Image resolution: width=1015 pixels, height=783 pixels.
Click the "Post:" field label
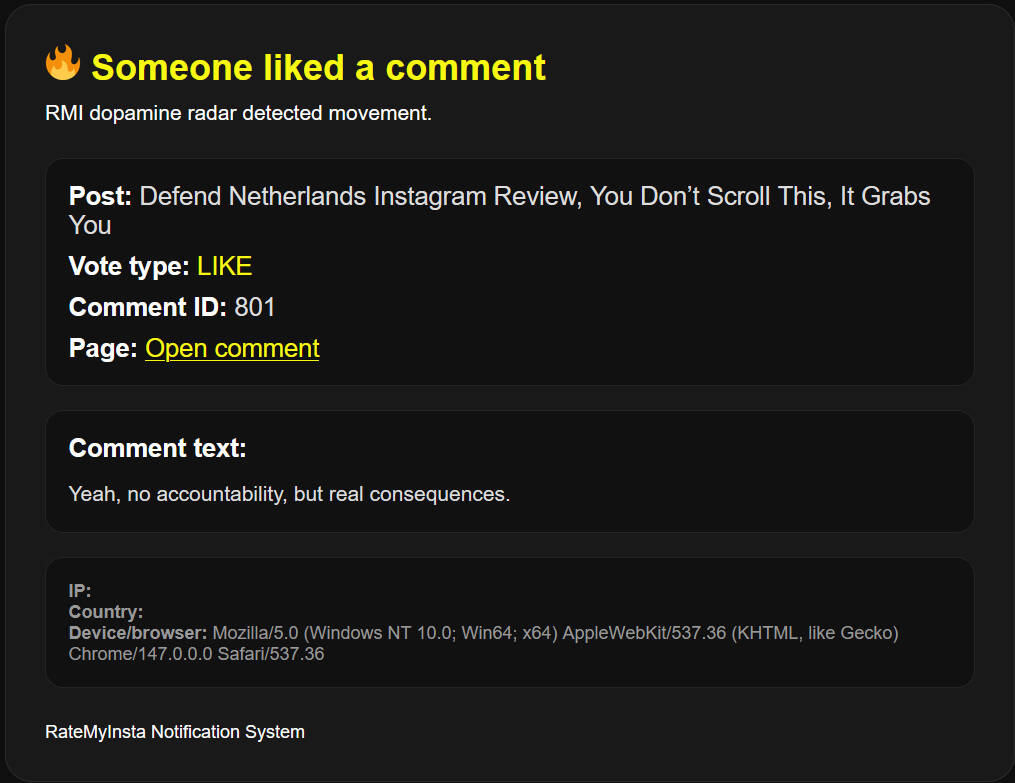click(x=100, y=196)
